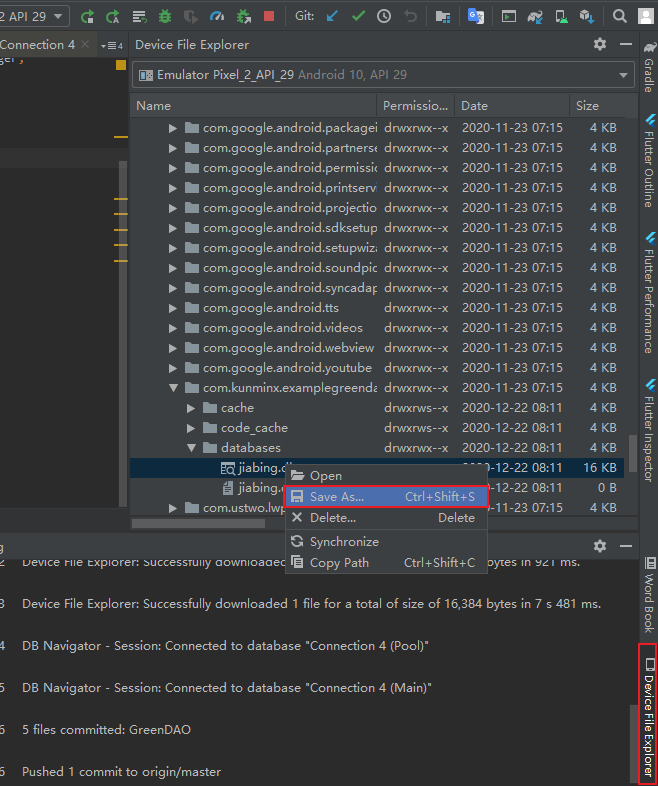Choose Open from the context menu
658x786 pixels.
point(386,475)
